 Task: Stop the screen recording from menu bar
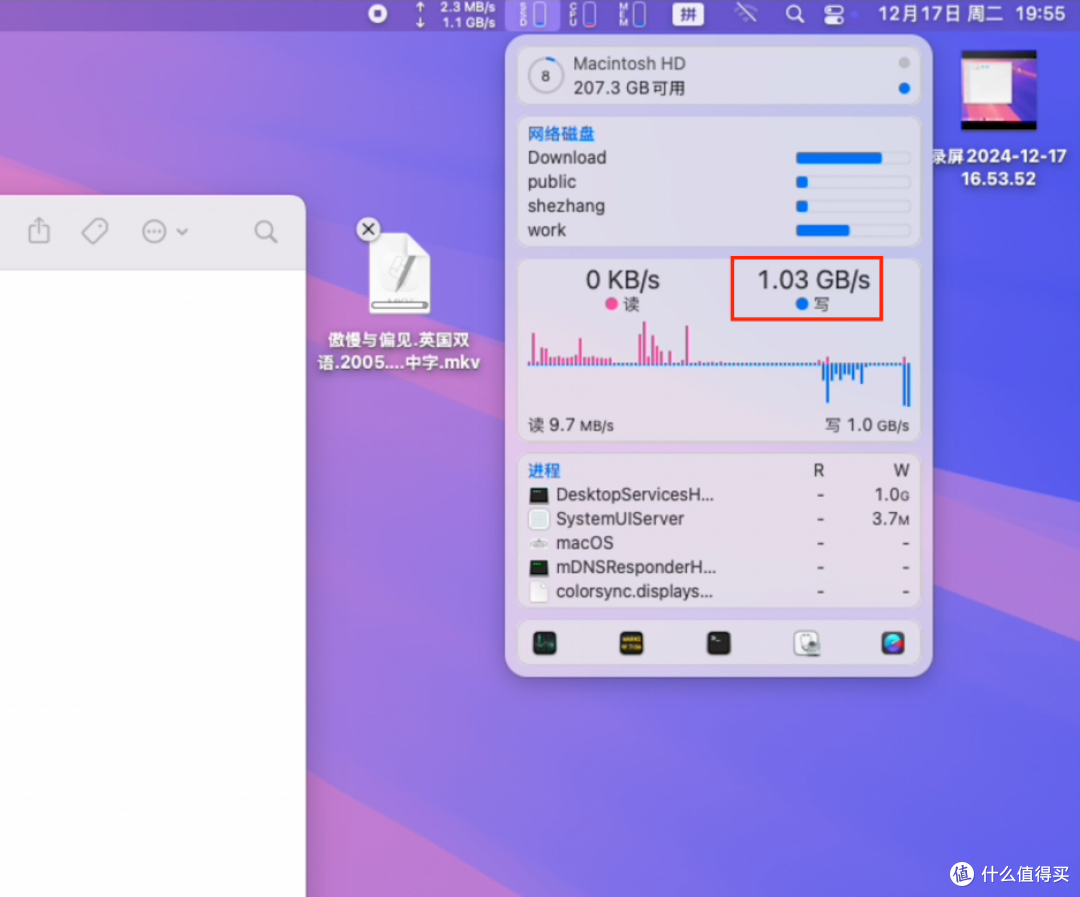point(377,14)
